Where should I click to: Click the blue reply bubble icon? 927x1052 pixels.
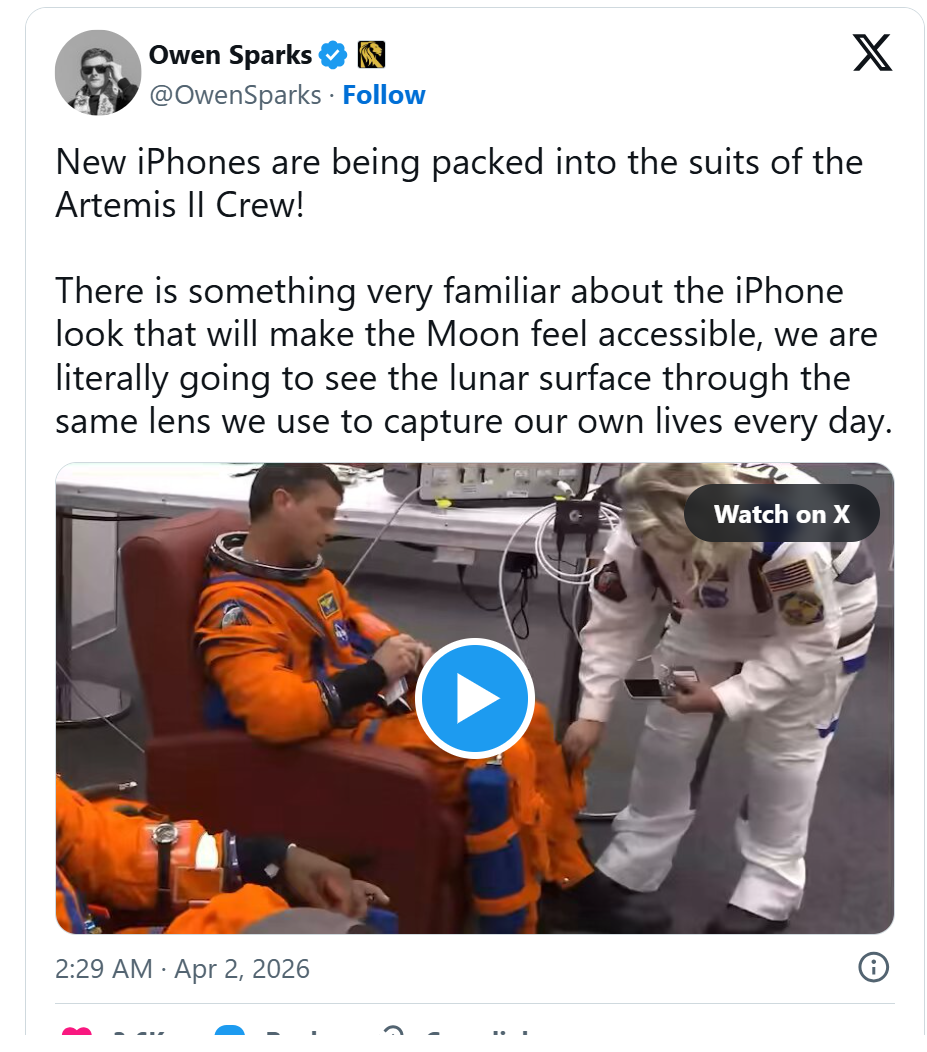pos(231,1038)
